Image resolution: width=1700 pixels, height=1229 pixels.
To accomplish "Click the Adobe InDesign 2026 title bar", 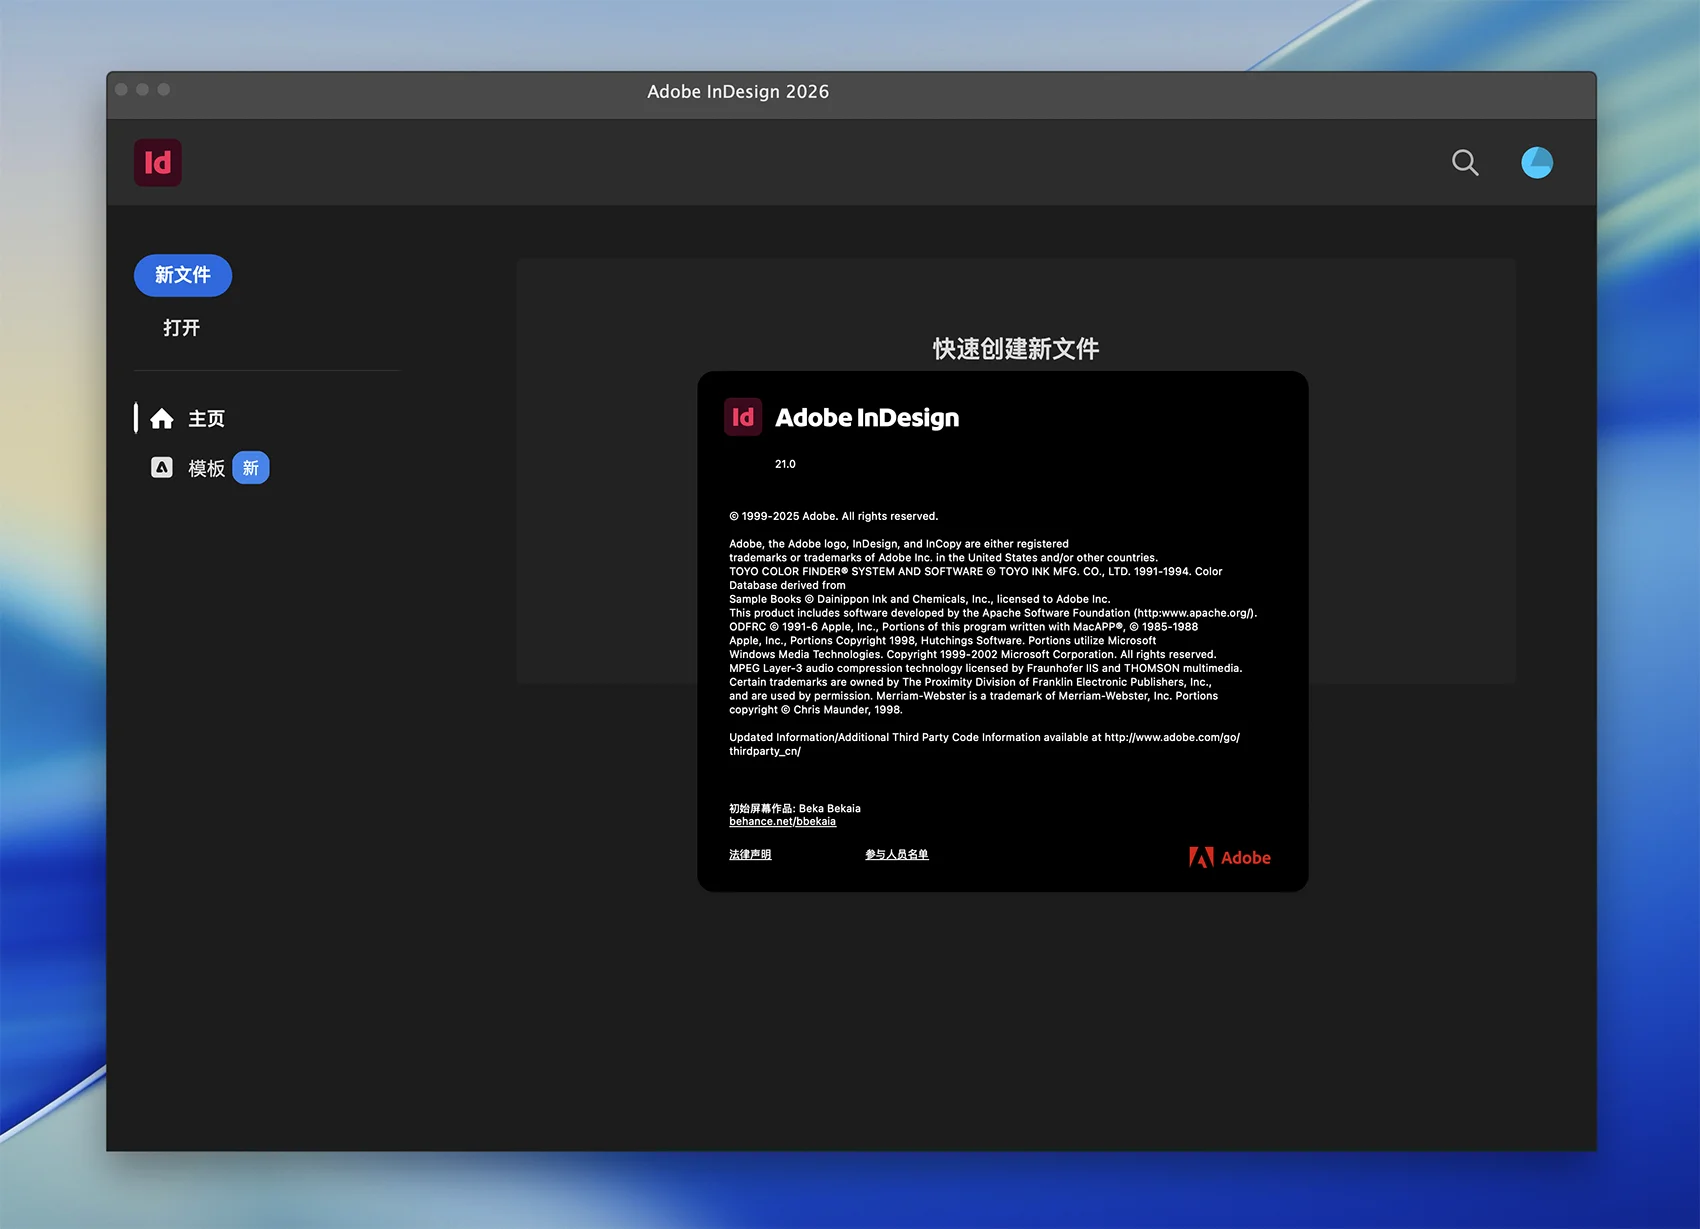I will 738,92.
